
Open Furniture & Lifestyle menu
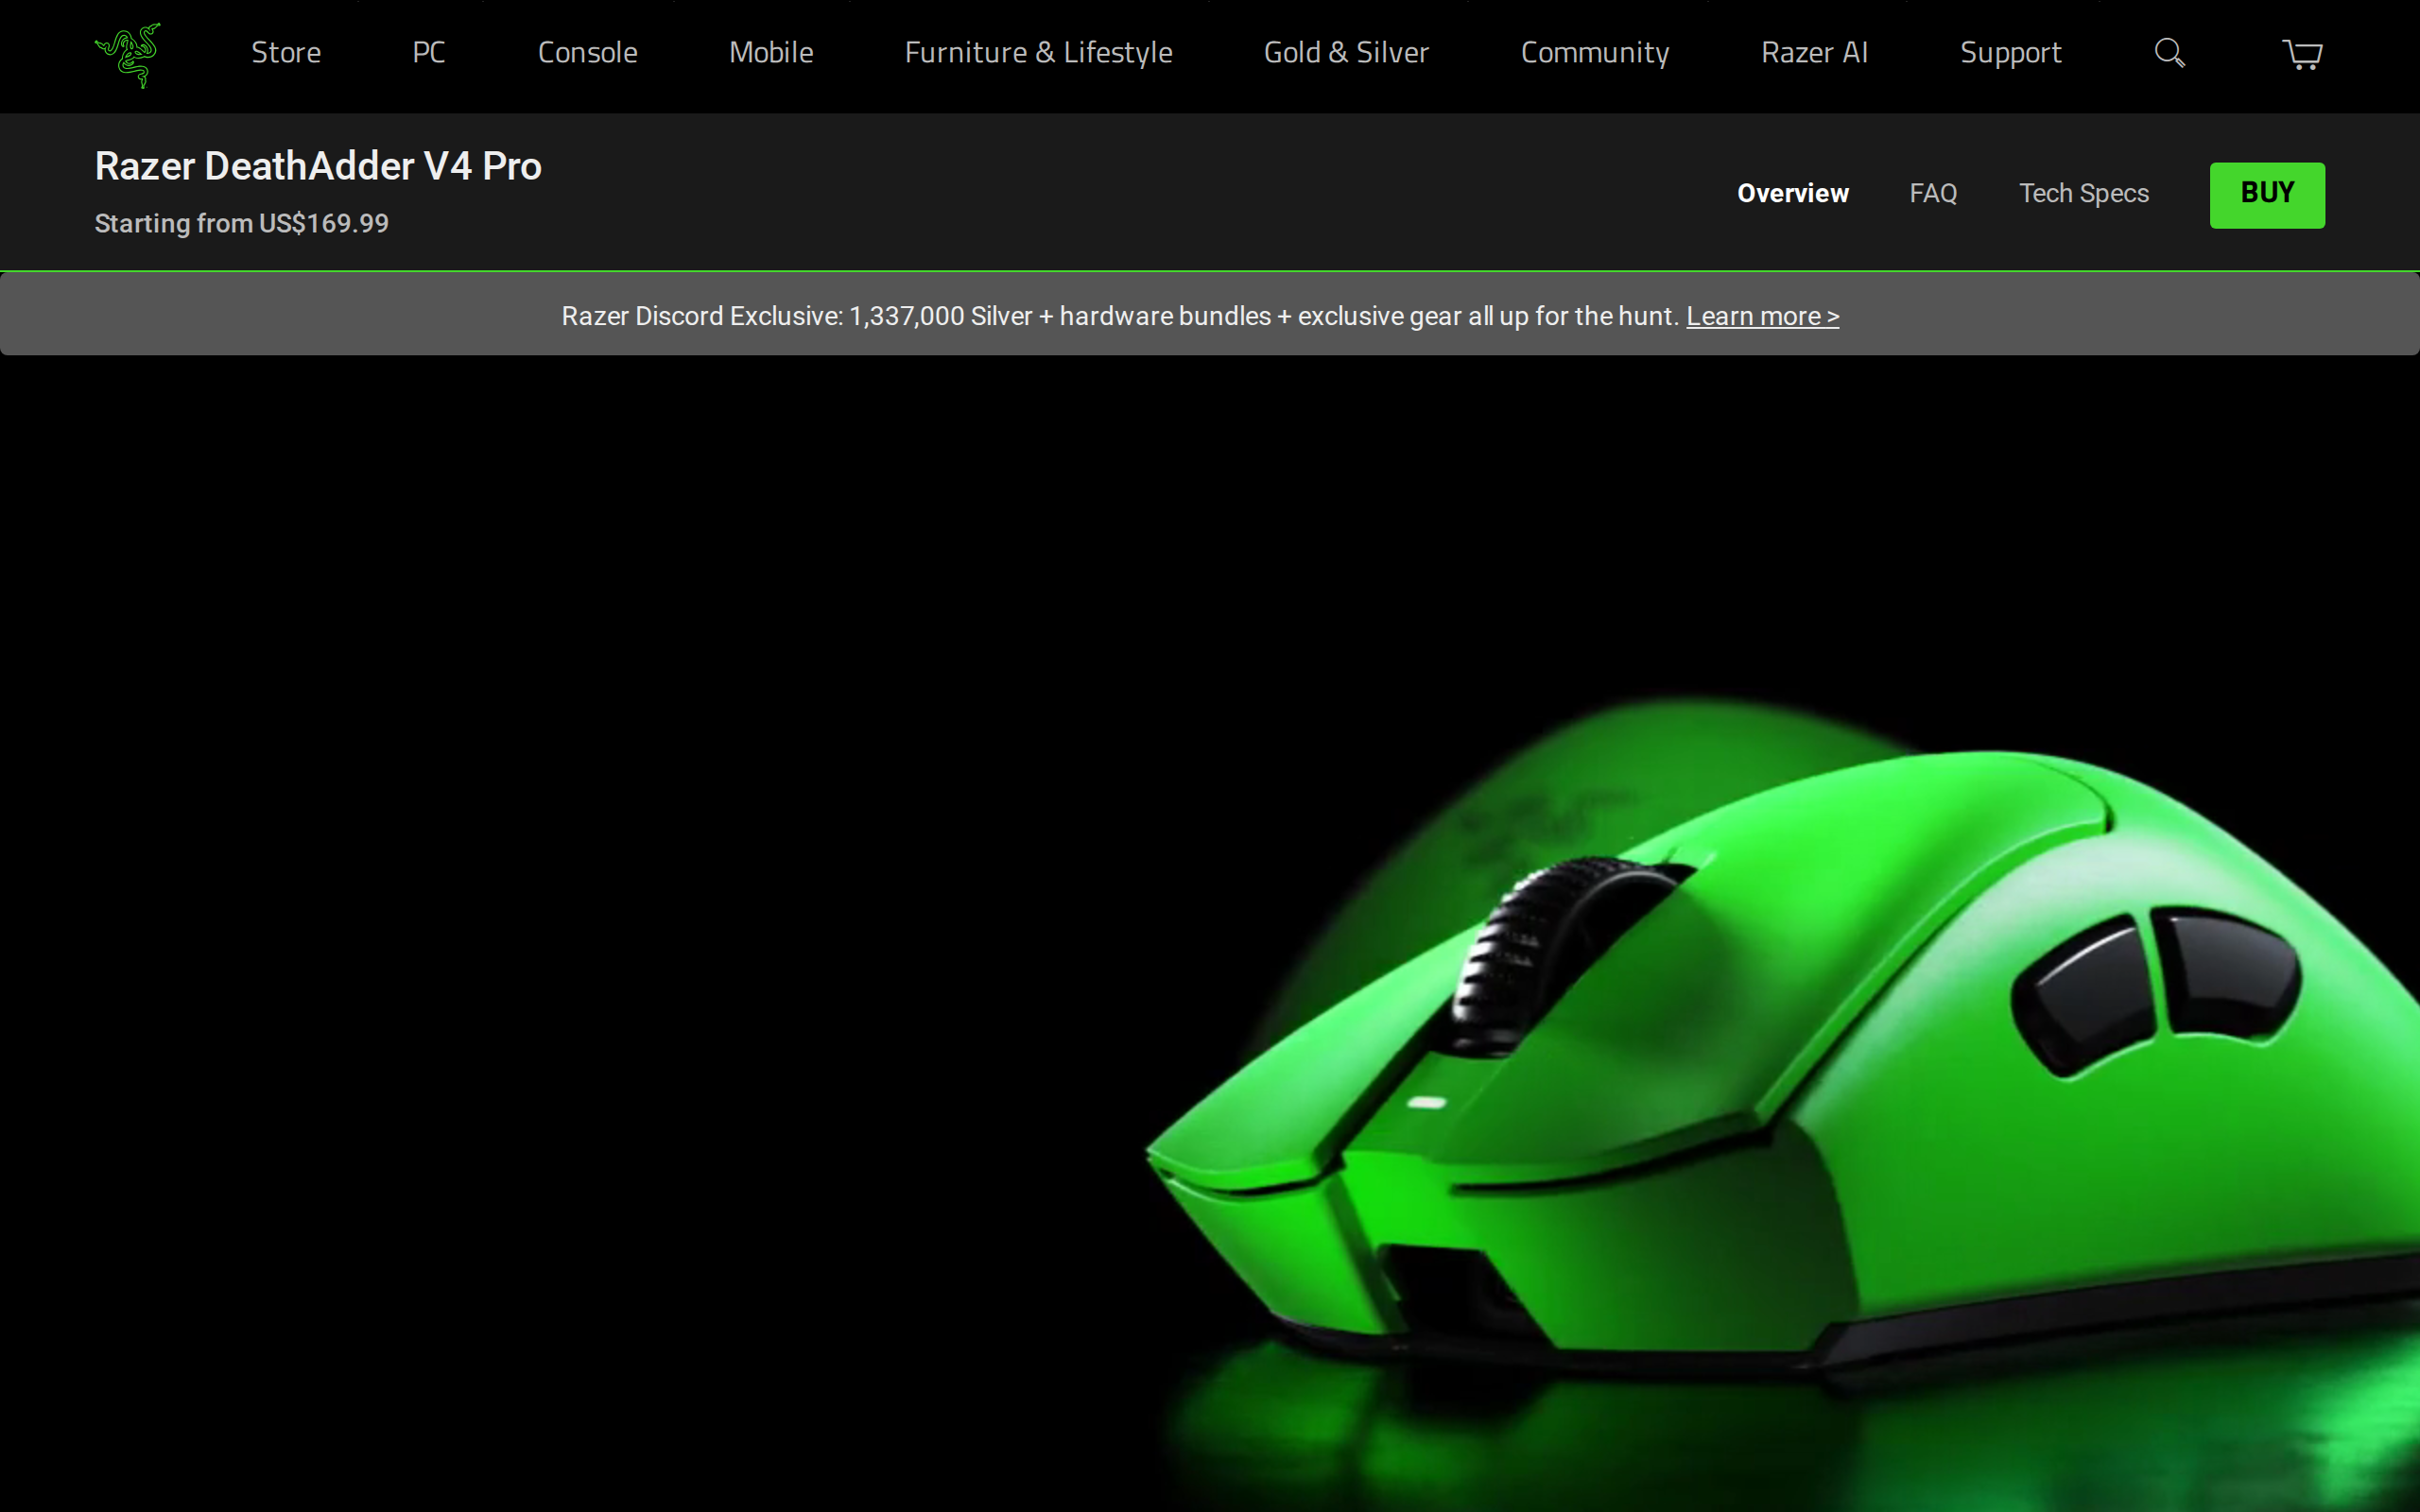pos(1038,52)
